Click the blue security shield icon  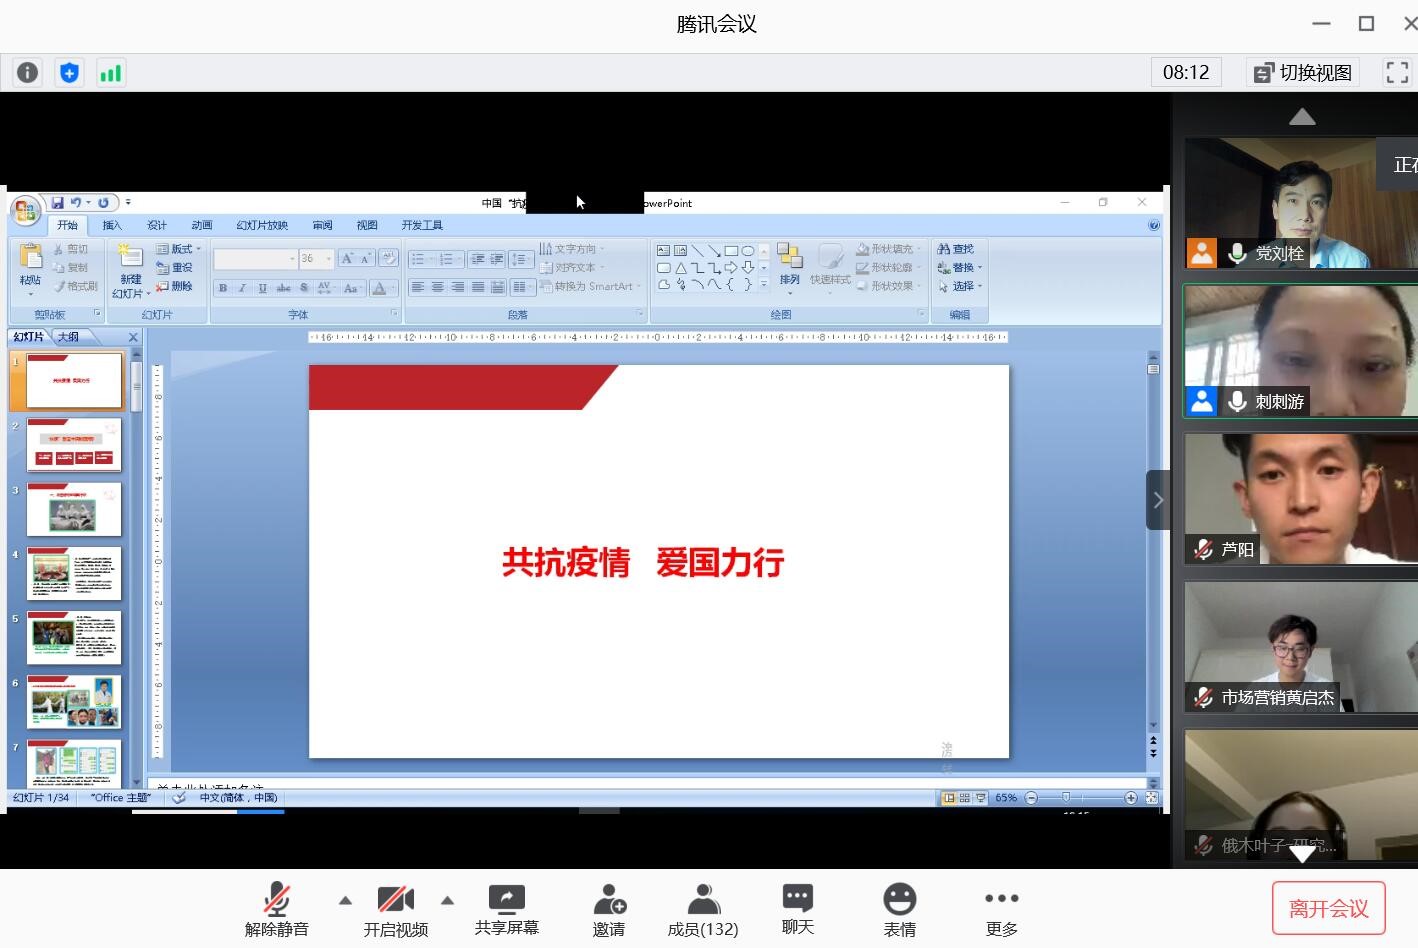pos(69,72)
